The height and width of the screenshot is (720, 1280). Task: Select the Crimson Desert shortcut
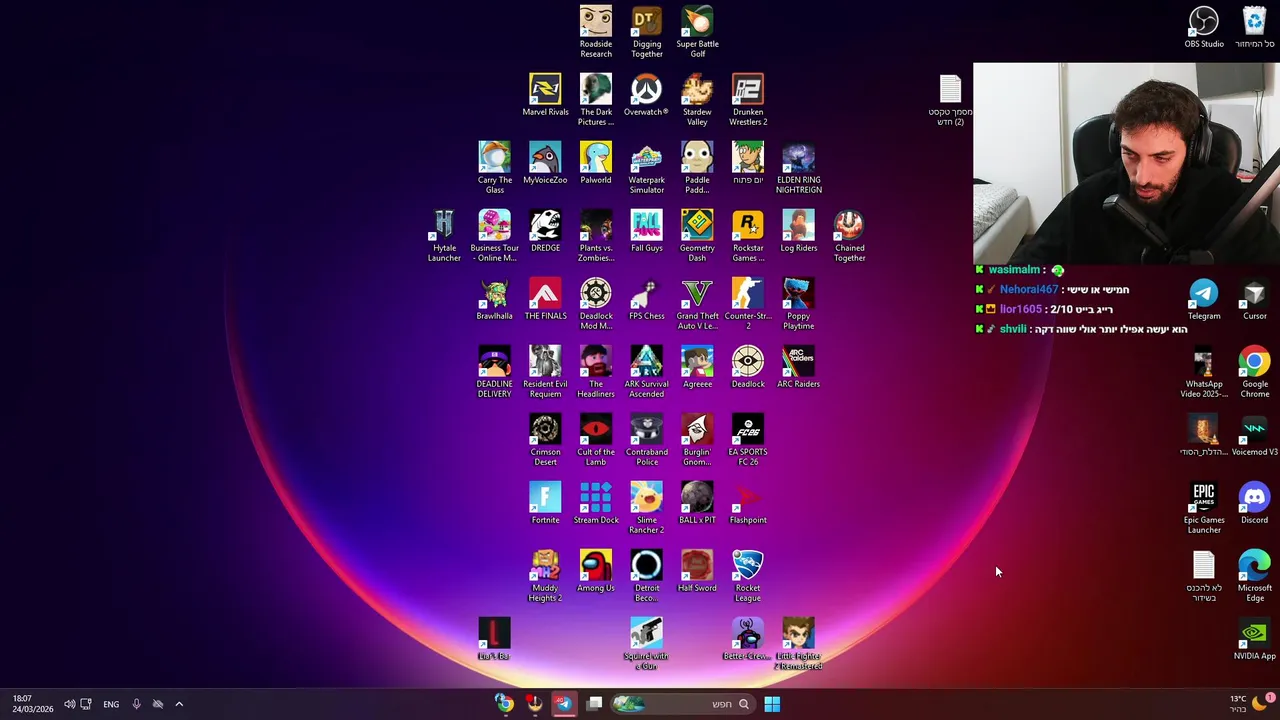(545, 440)
